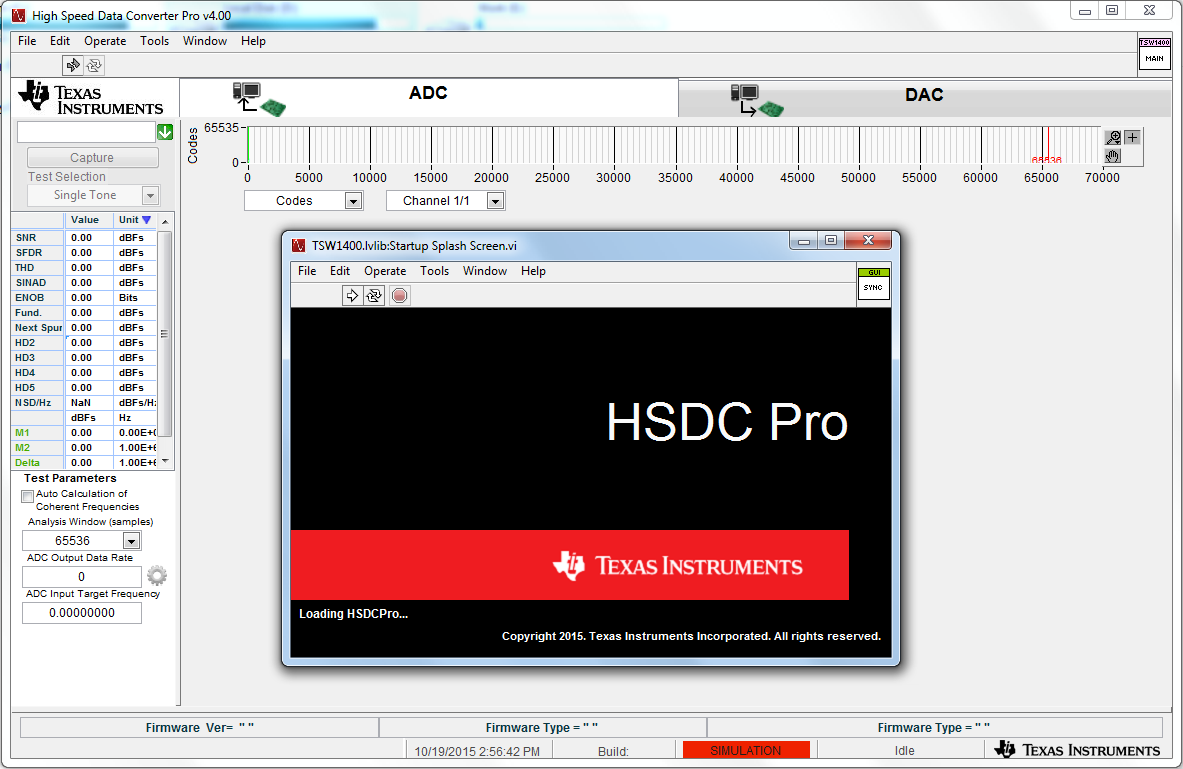Click the red Abort button in splash window
The width and height of the screenshot is (1183, 769).
click(x=400, y=296)
